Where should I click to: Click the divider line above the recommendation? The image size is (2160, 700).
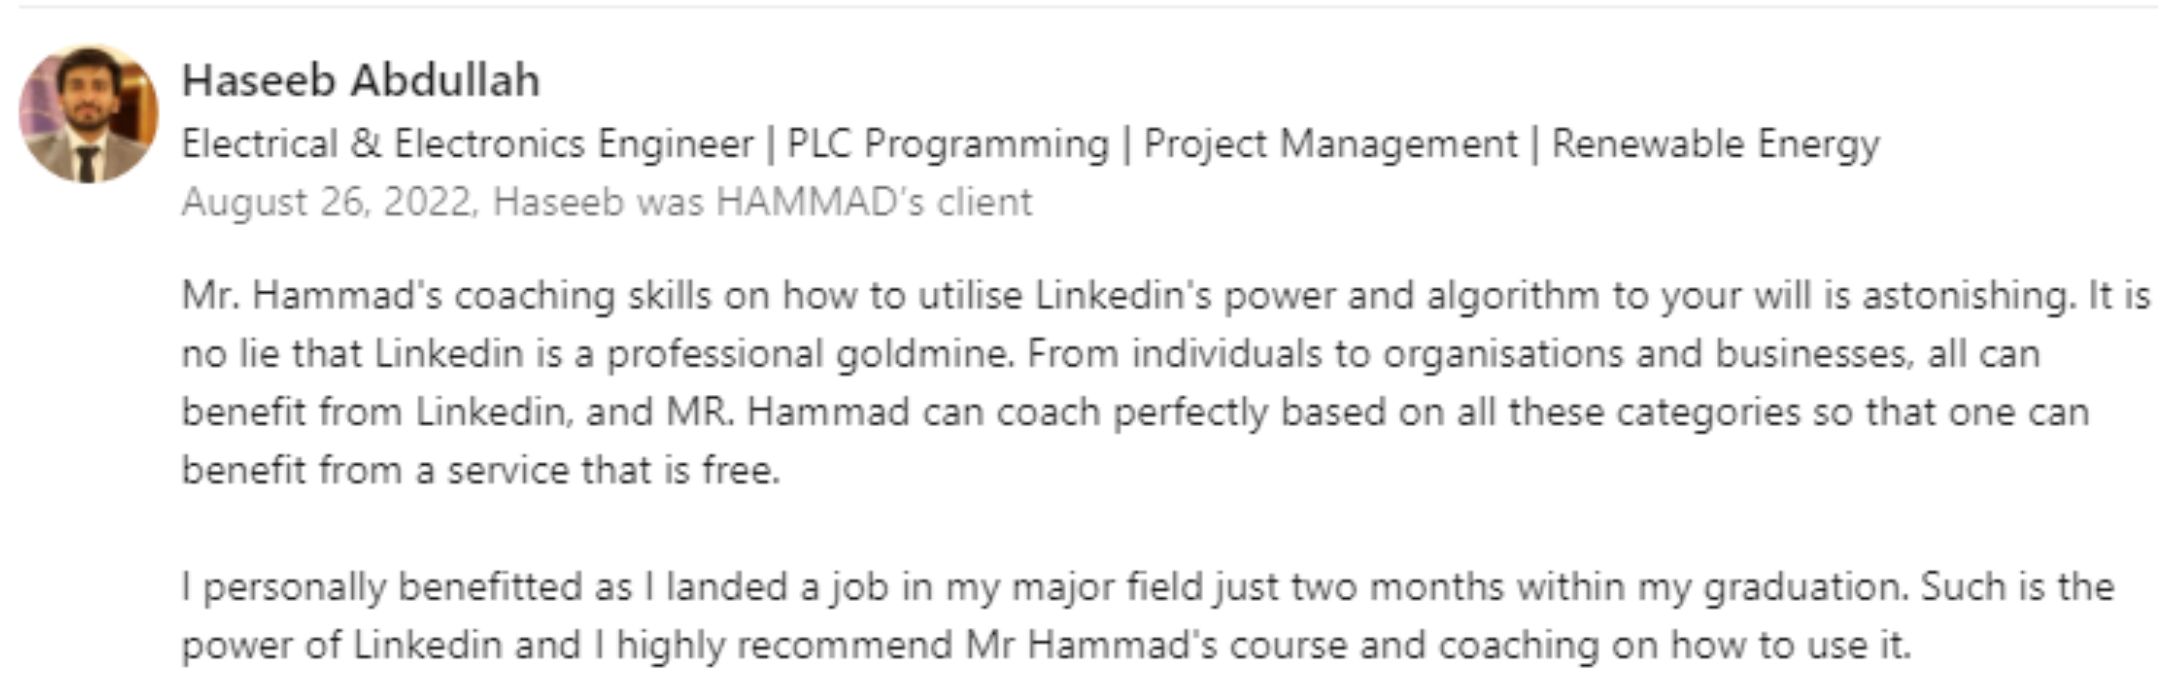[x=1088, y=7]
